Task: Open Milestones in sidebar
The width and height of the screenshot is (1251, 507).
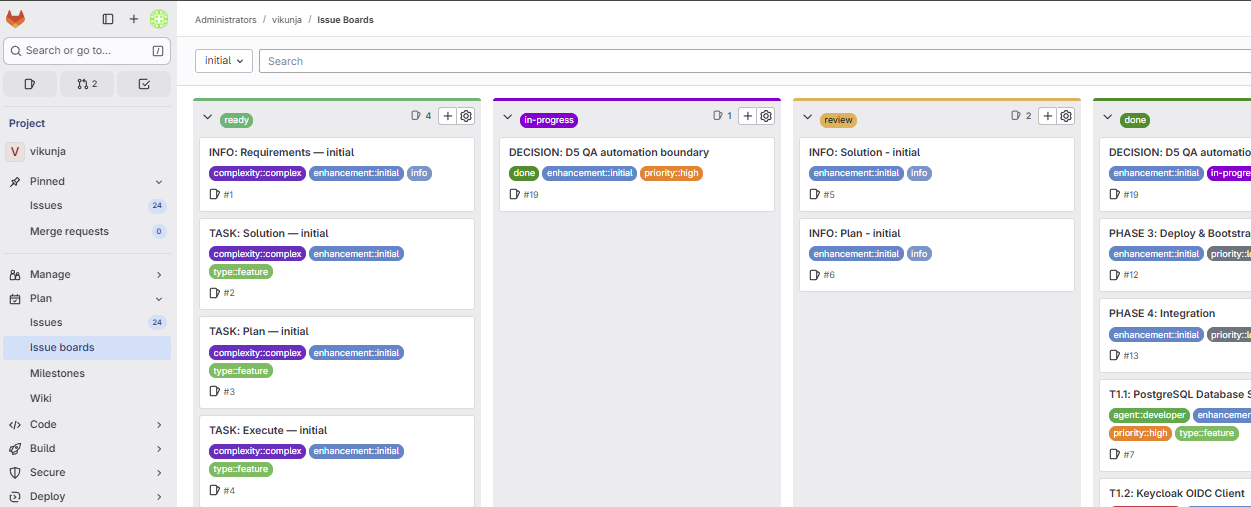Action: (x=87, y=373)
